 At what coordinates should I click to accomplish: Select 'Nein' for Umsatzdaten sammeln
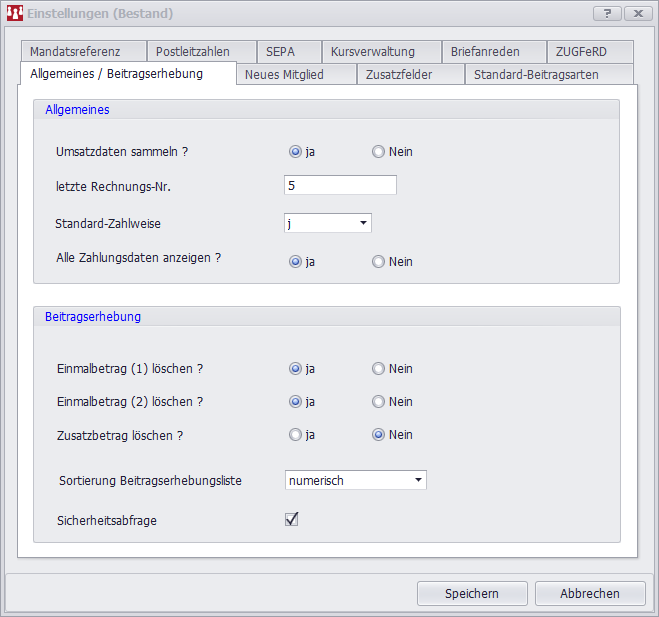378,152
